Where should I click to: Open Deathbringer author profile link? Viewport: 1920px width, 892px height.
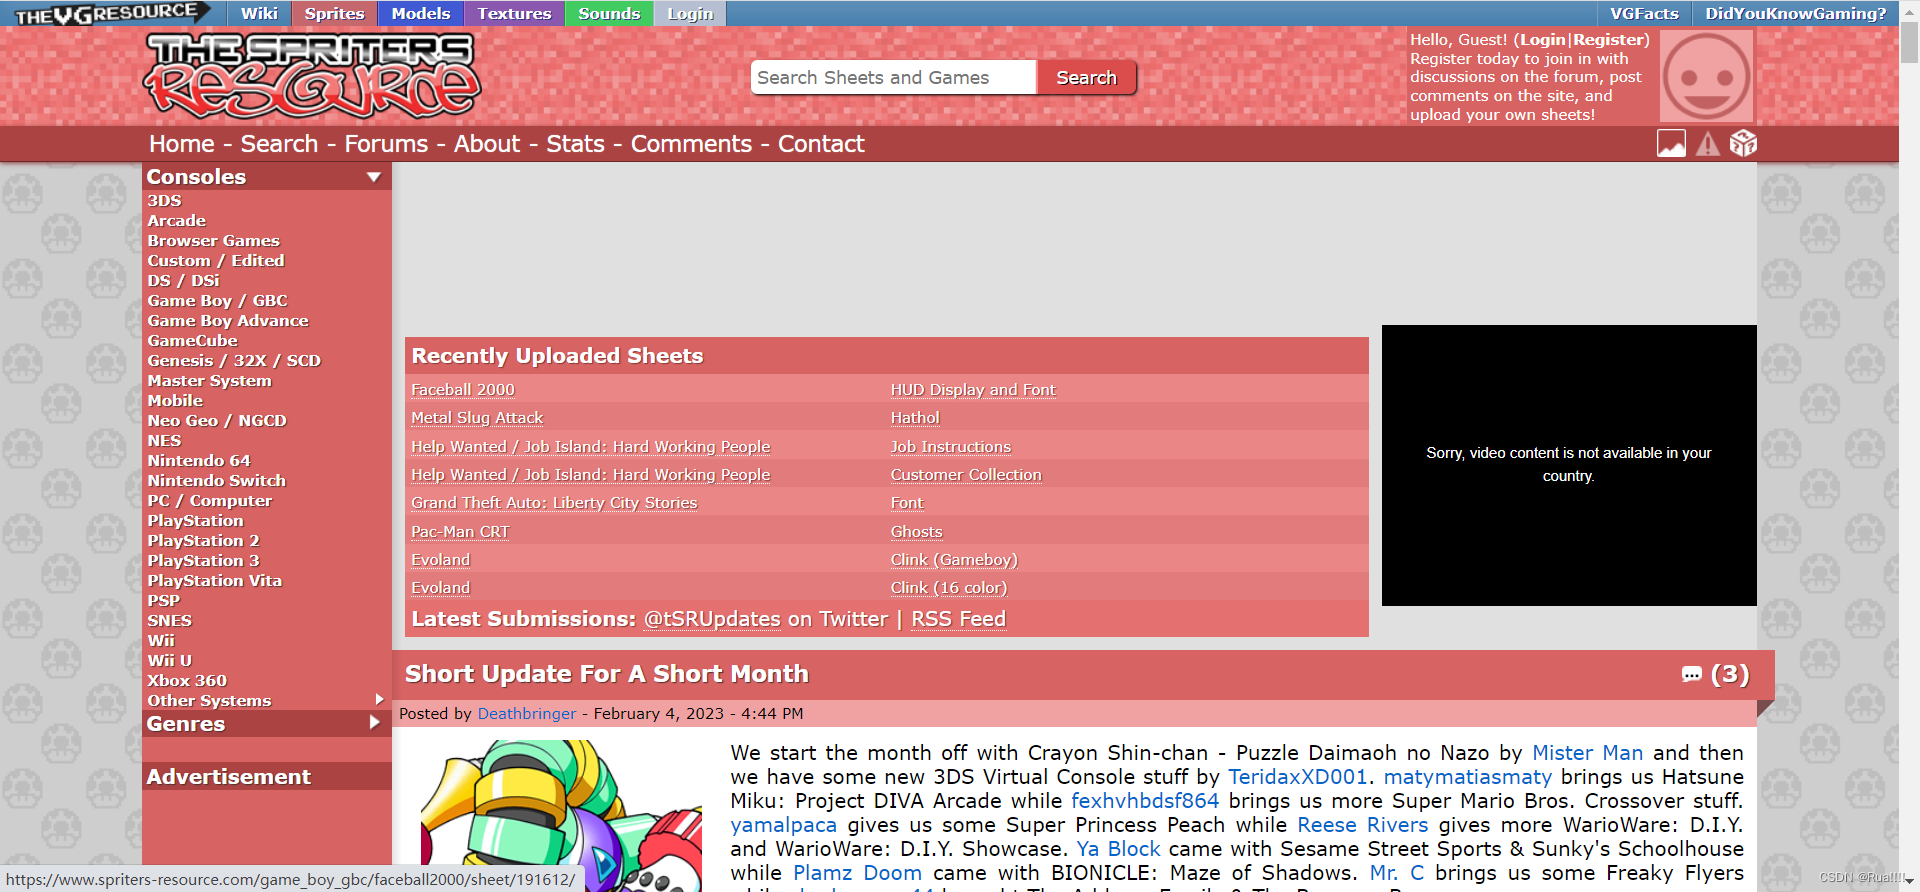527,714
